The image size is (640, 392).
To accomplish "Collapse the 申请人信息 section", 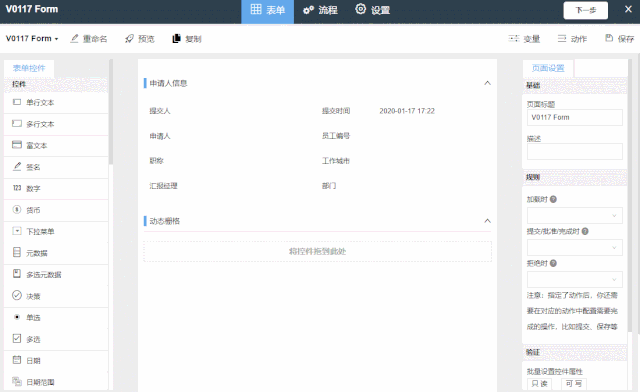I will pyautogui.click(x=487, y=83).
